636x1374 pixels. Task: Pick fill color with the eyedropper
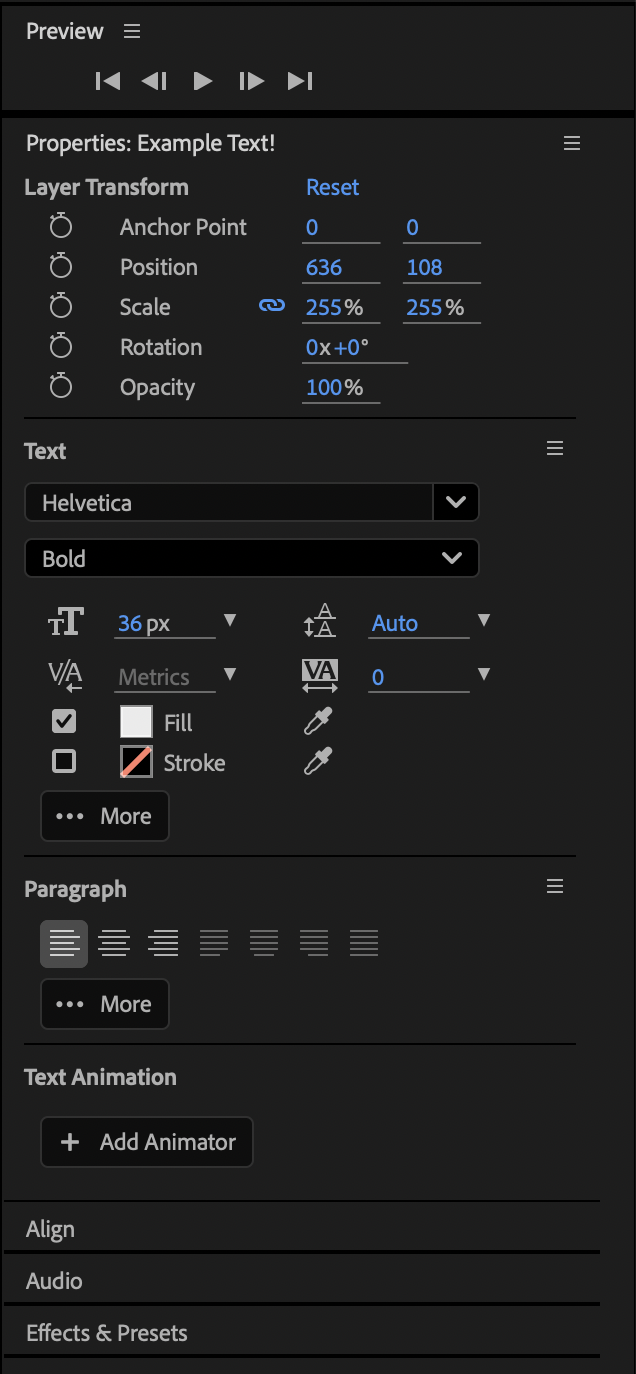coord(317,721)
